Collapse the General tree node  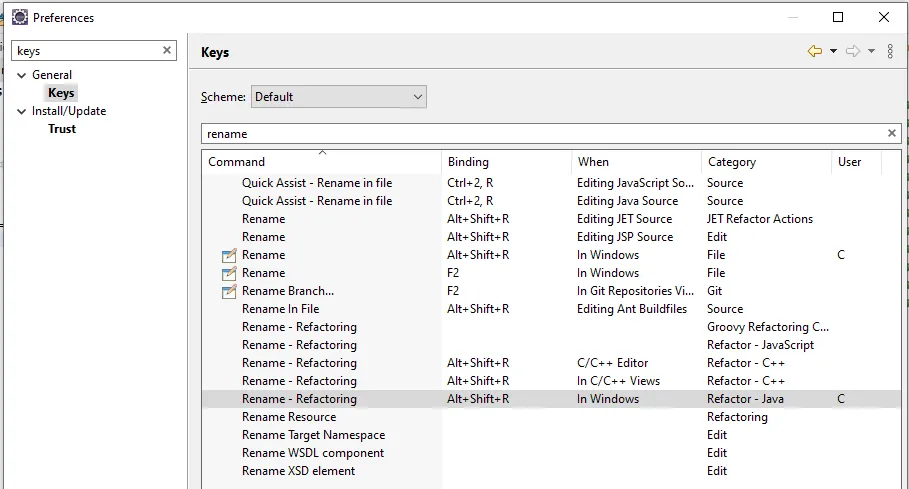pos(22,75)
